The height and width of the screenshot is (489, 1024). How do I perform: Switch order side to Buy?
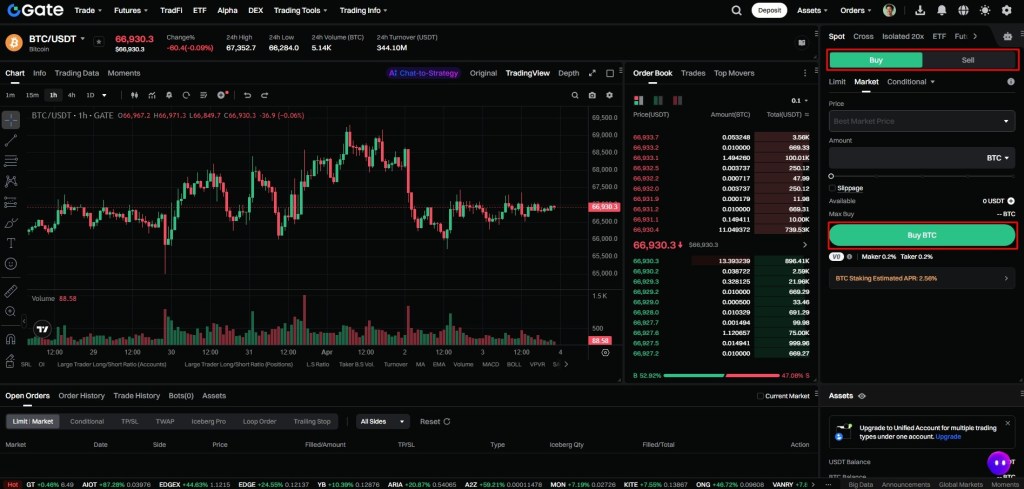(876, 60)
